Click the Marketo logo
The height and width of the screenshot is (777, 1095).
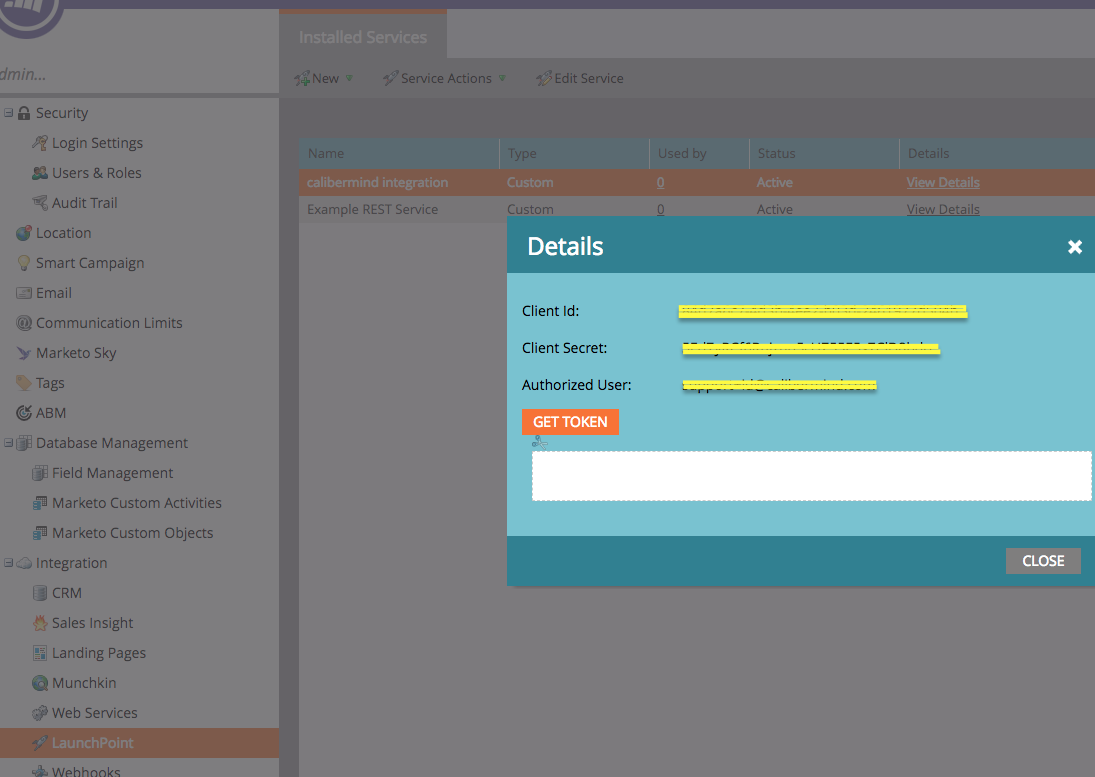click(29, 15)
